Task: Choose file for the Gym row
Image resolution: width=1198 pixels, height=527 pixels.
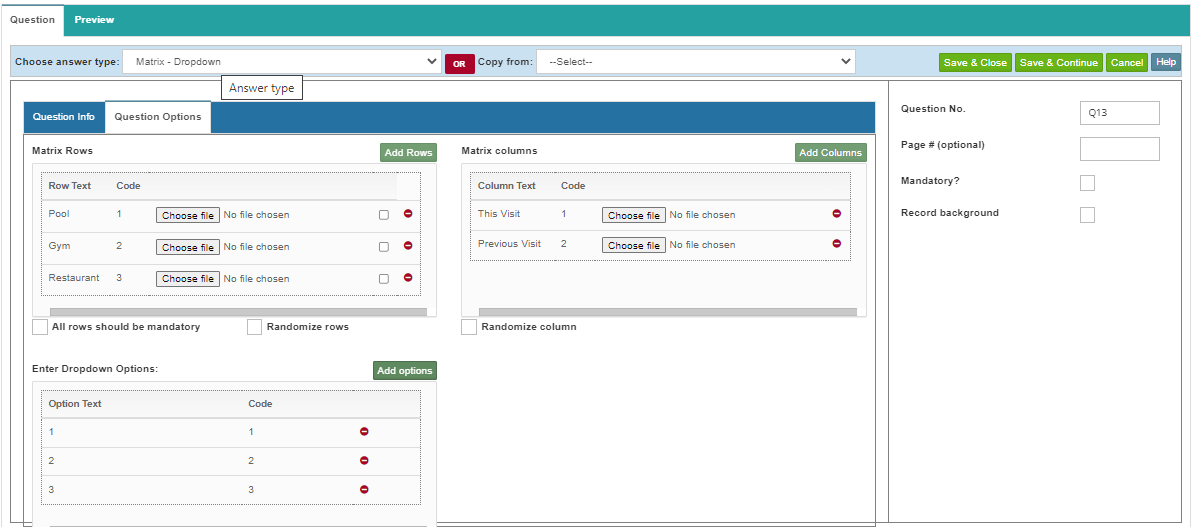Action: [188, 247]
